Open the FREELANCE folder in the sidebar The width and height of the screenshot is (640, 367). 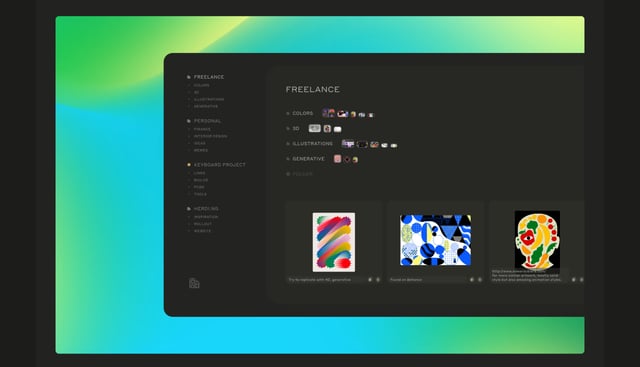(209, 77)
